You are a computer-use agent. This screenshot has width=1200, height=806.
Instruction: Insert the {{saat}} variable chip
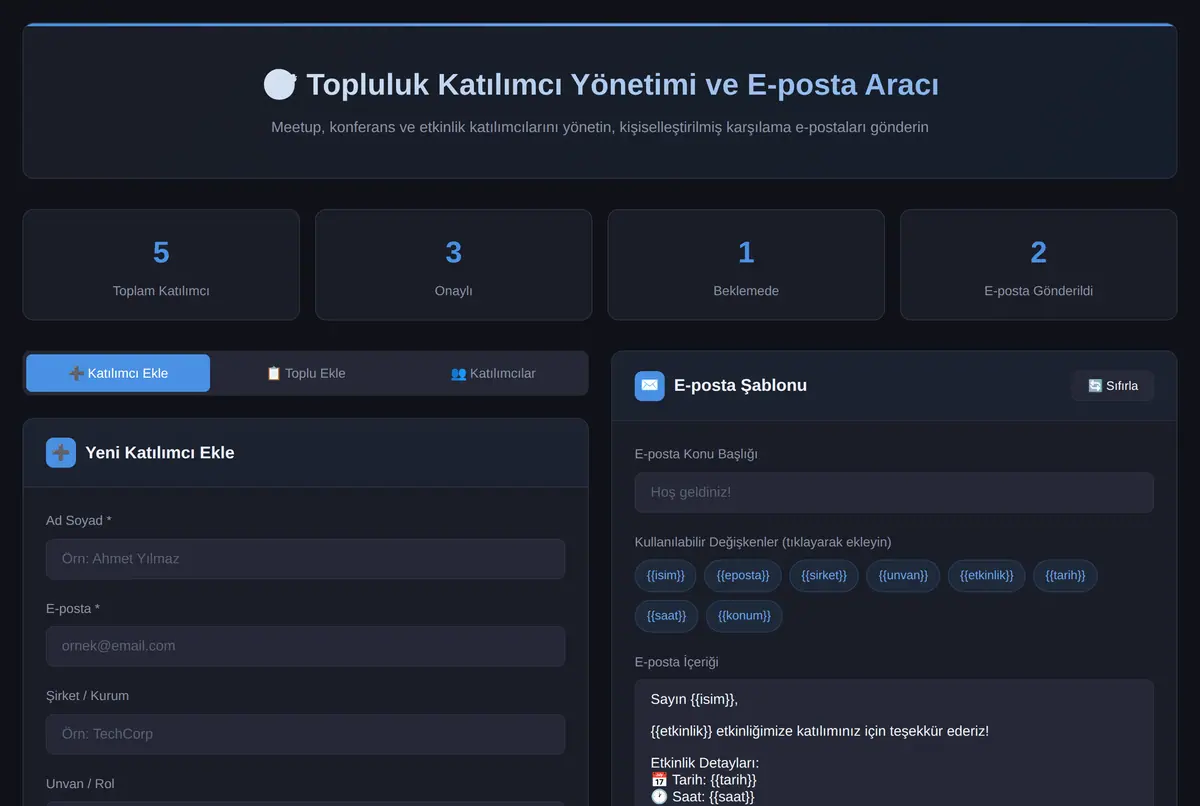[x=666, y=615]
